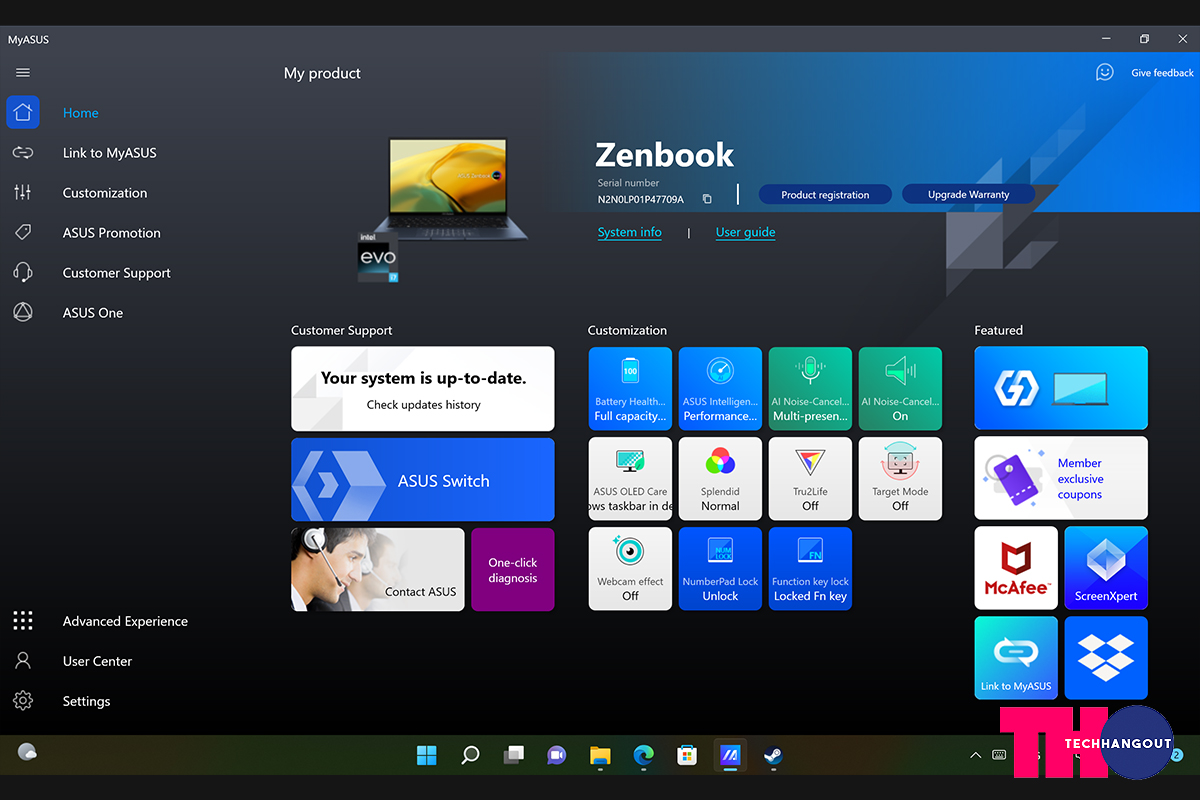Open Battery Health Charging tile
Image resolution: width=1200 pixels, height=800 pixels.
630,388
